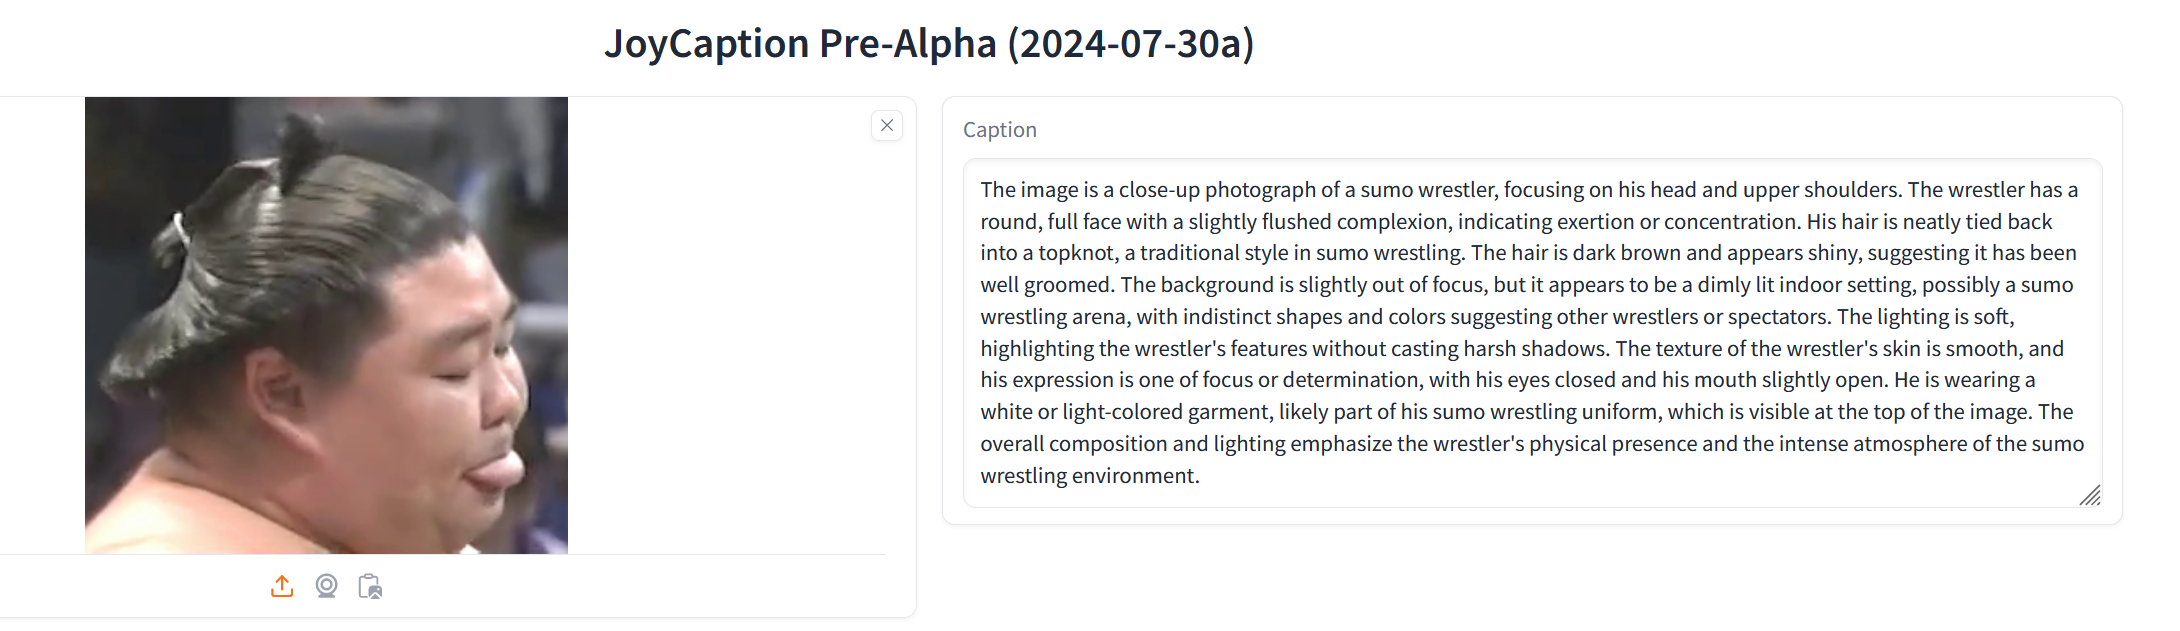Click the JoyCaption Pre-Alpha title heading

click(929, 44)
